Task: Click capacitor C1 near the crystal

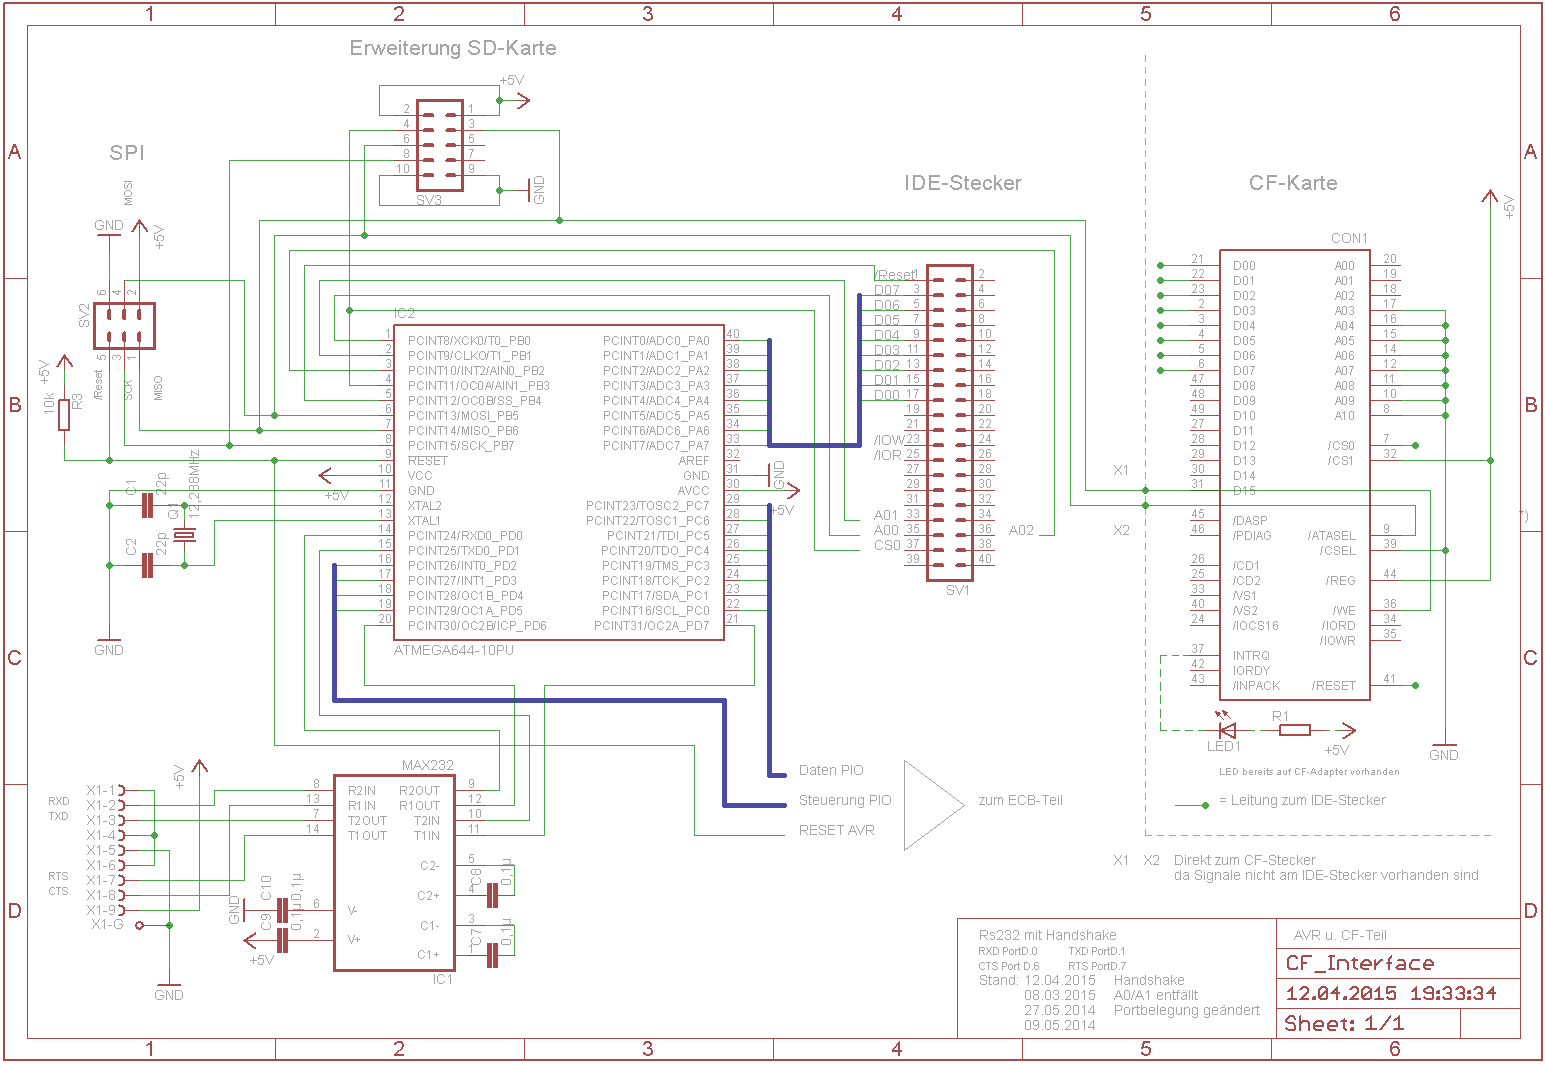Action: pyautogui.click(x=147, y=506)
